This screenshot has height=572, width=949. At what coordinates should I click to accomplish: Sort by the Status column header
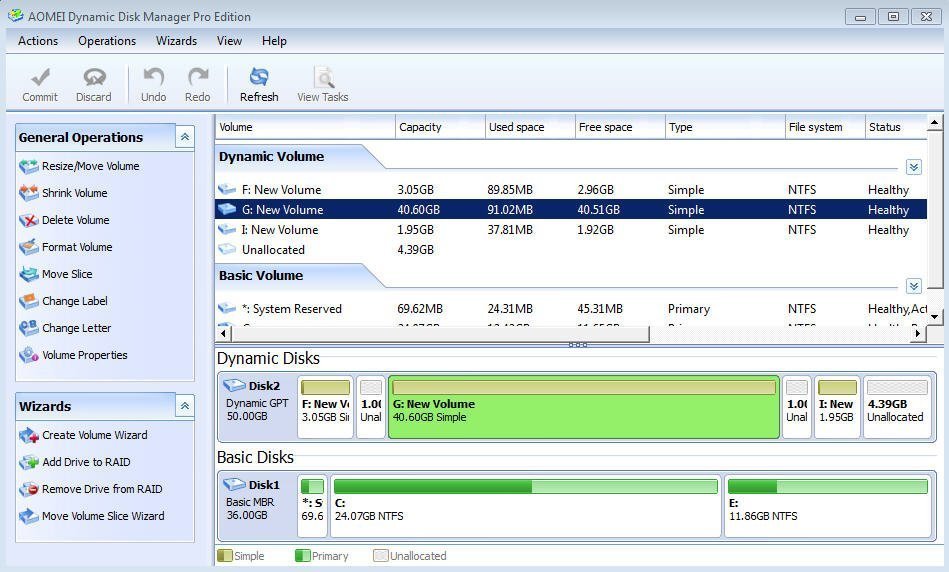896,127
